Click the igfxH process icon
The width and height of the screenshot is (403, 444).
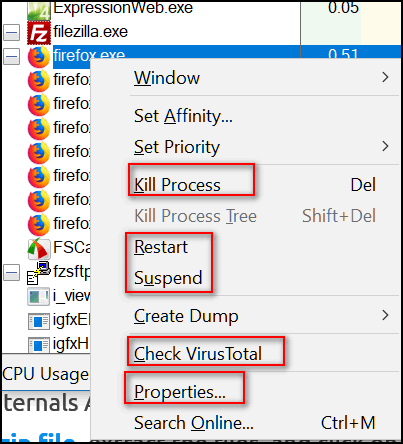click(39, 345)
